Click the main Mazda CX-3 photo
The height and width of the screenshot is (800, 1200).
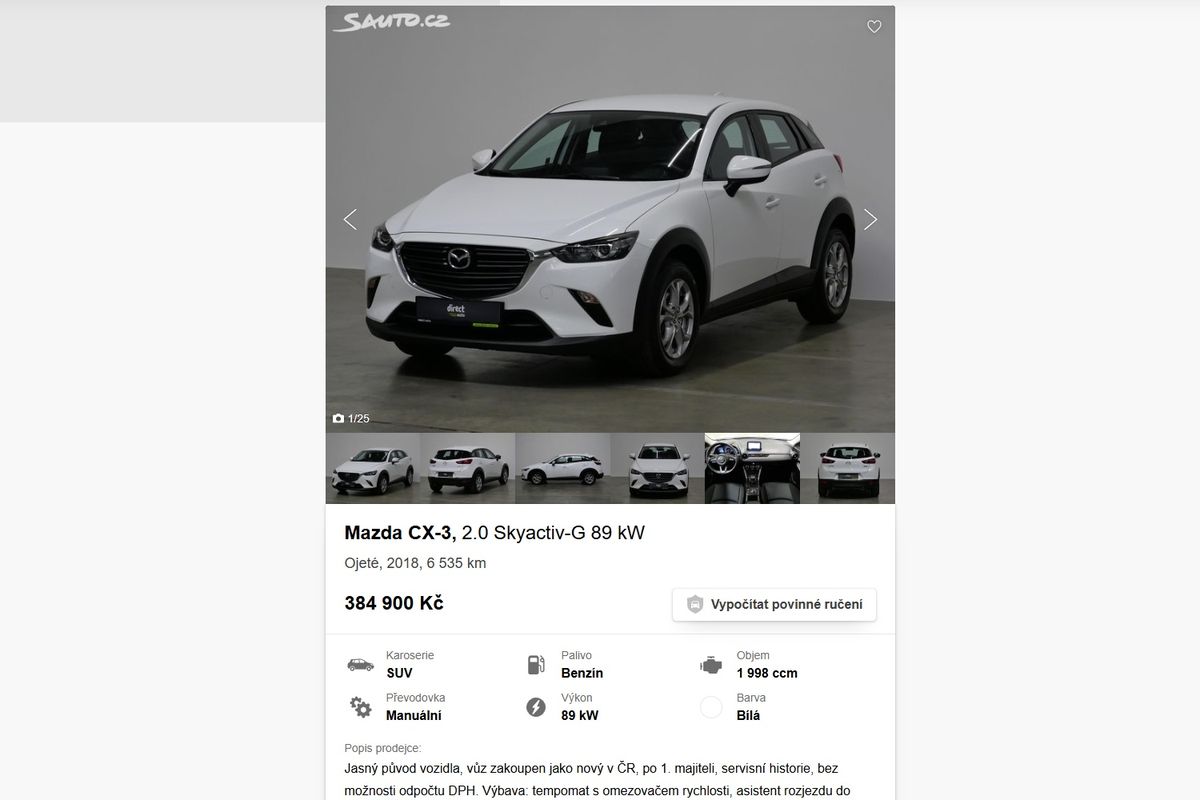610,219
